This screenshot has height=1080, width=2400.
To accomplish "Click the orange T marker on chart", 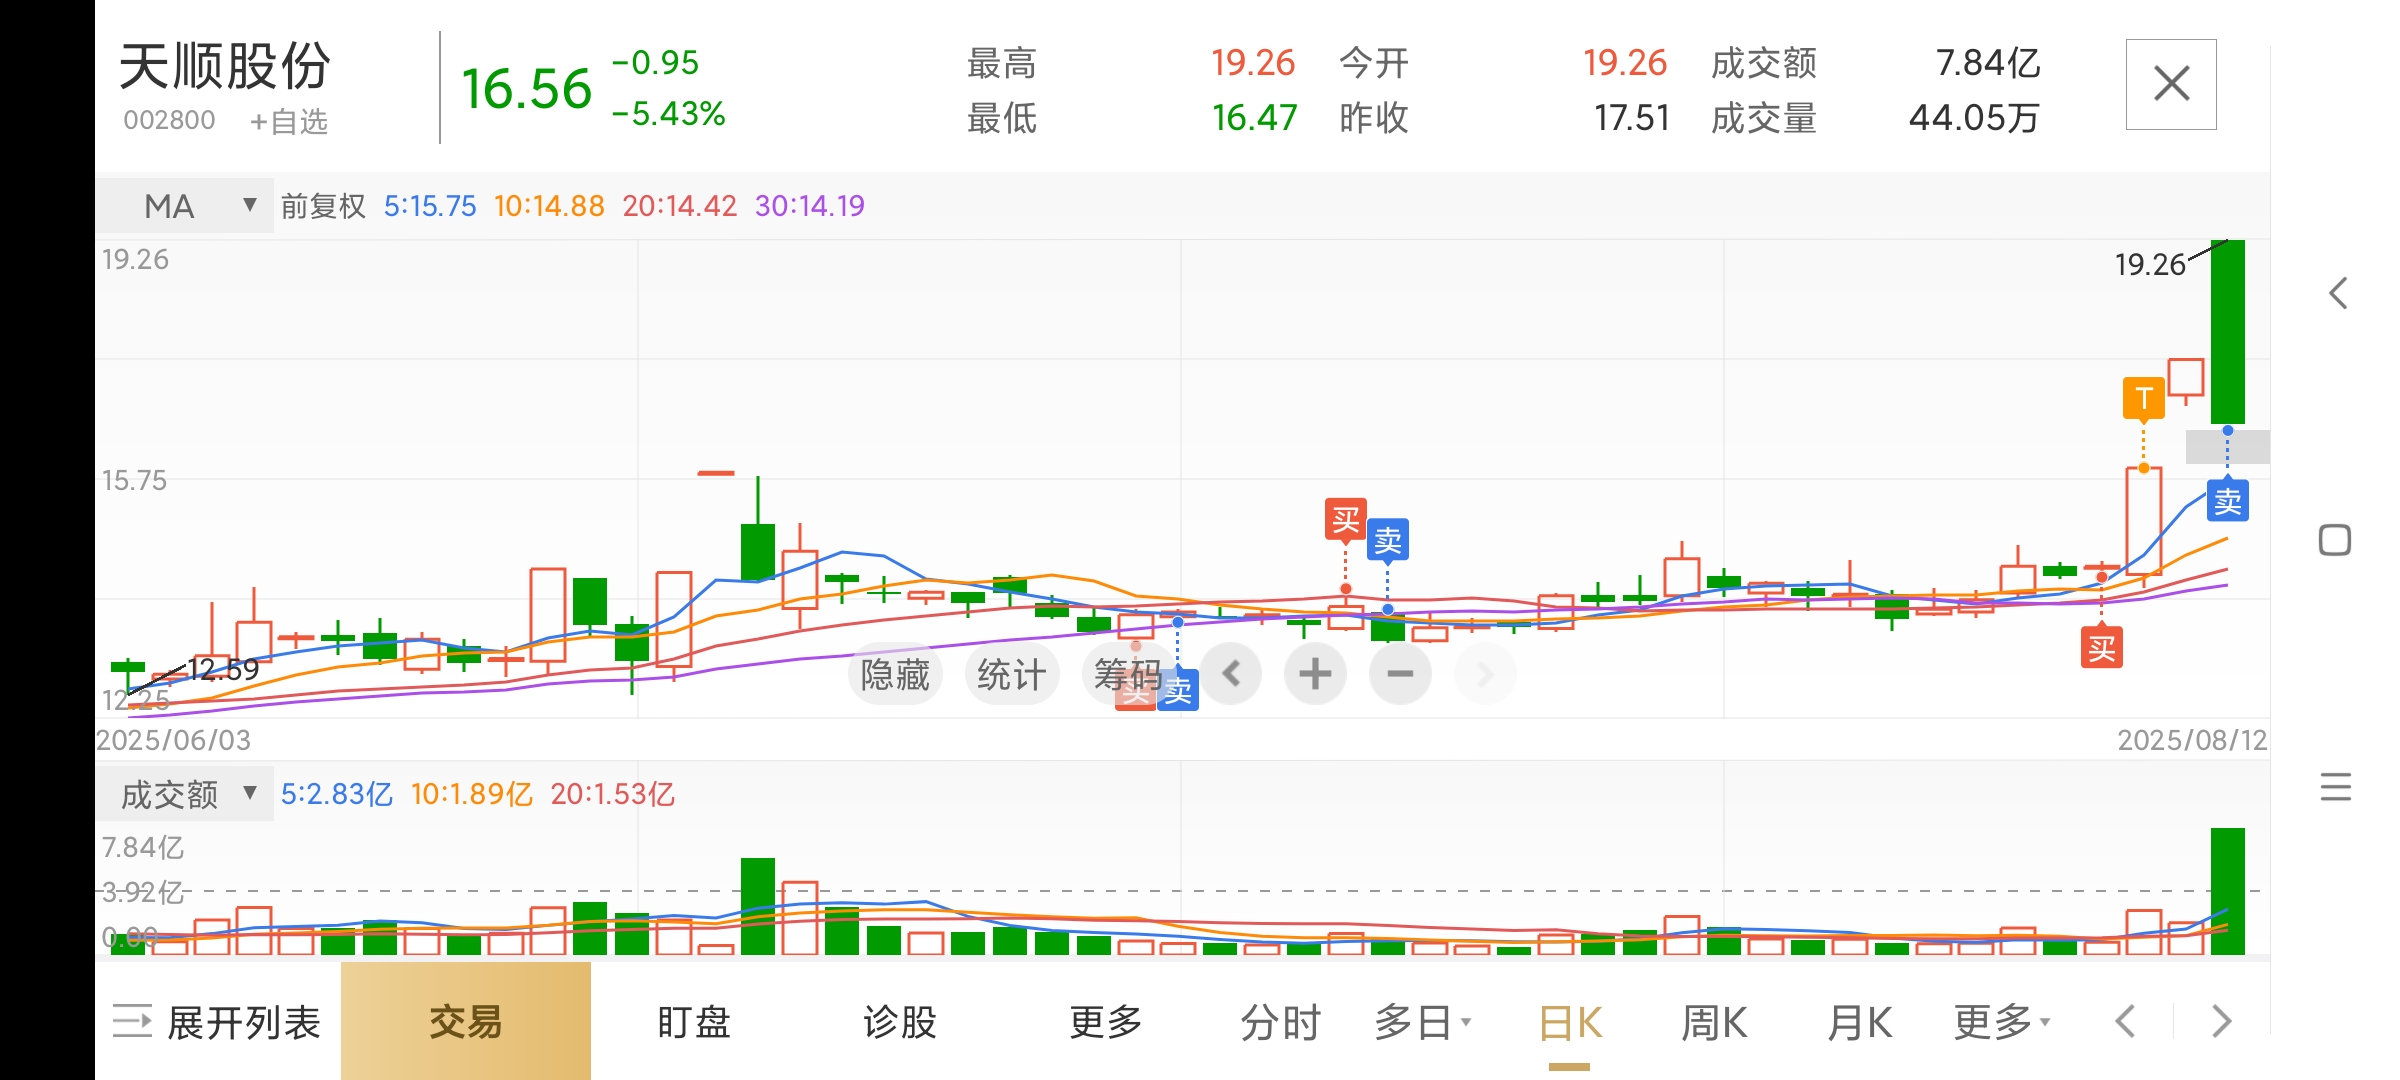I will pyautogui.click(x=2143, y=399).
